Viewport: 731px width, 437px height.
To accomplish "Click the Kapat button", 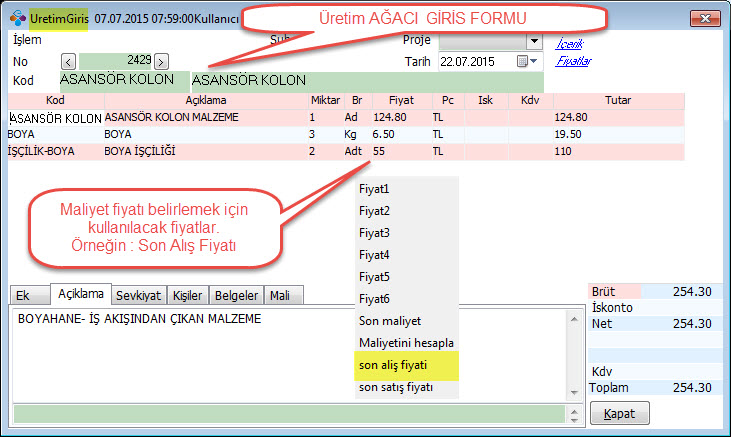I will point(620,413).
